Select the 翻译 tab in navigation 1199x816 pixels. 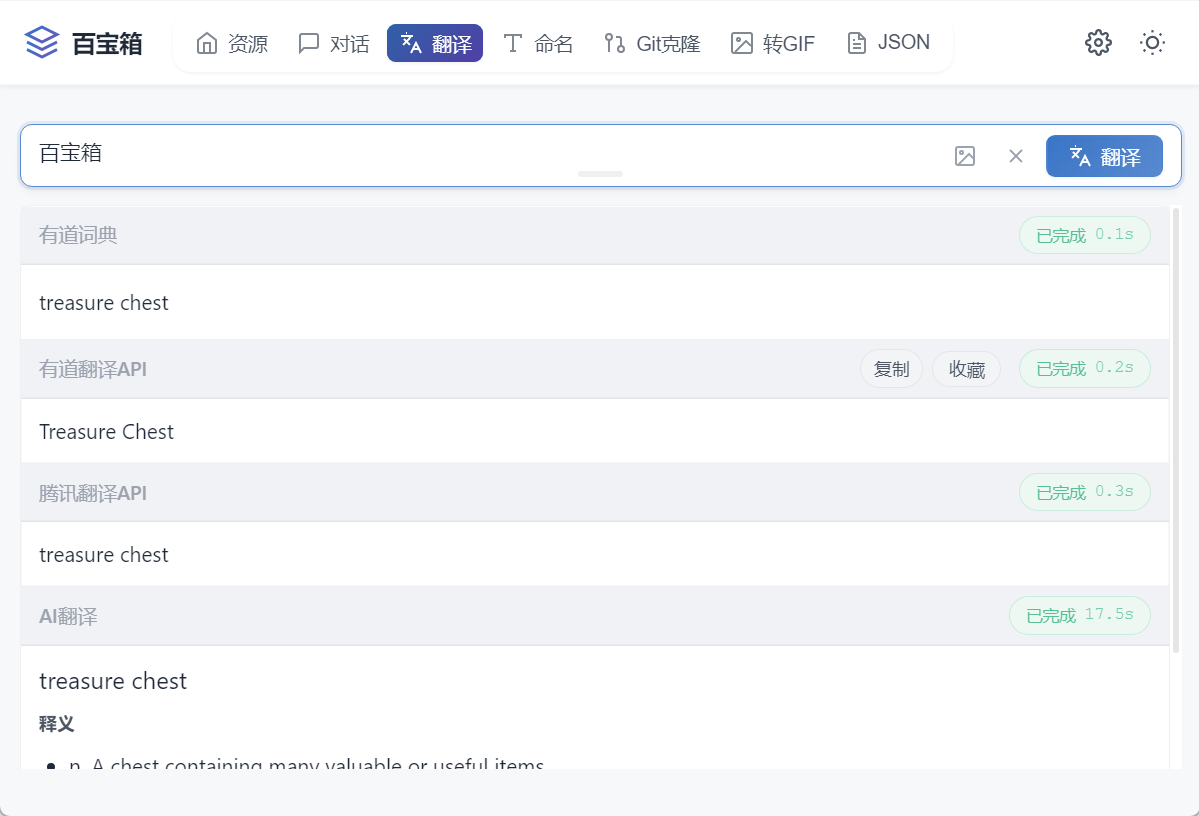click(x=435, y=43)
